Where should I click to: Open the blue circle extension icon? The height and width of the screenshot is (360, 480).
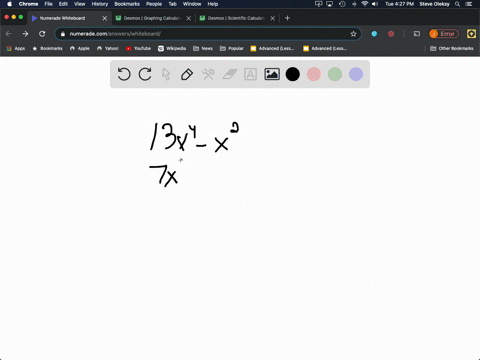coord(374,34)
